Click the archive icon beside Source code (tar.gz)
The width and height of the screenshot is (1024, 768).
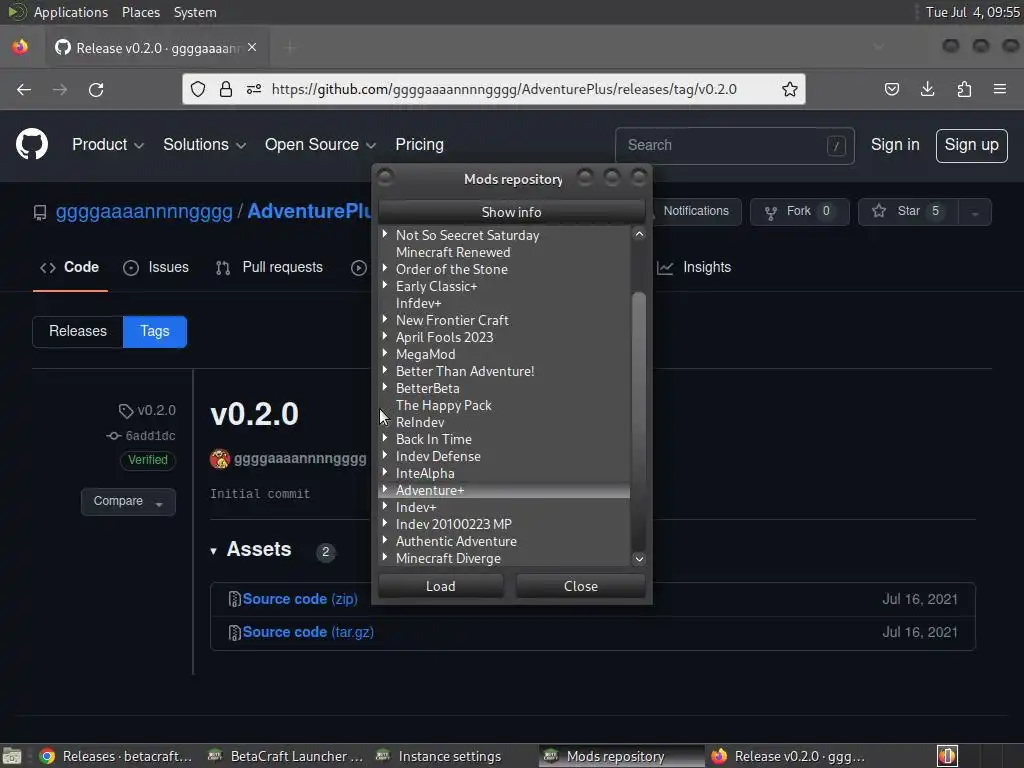coord(234,633)
